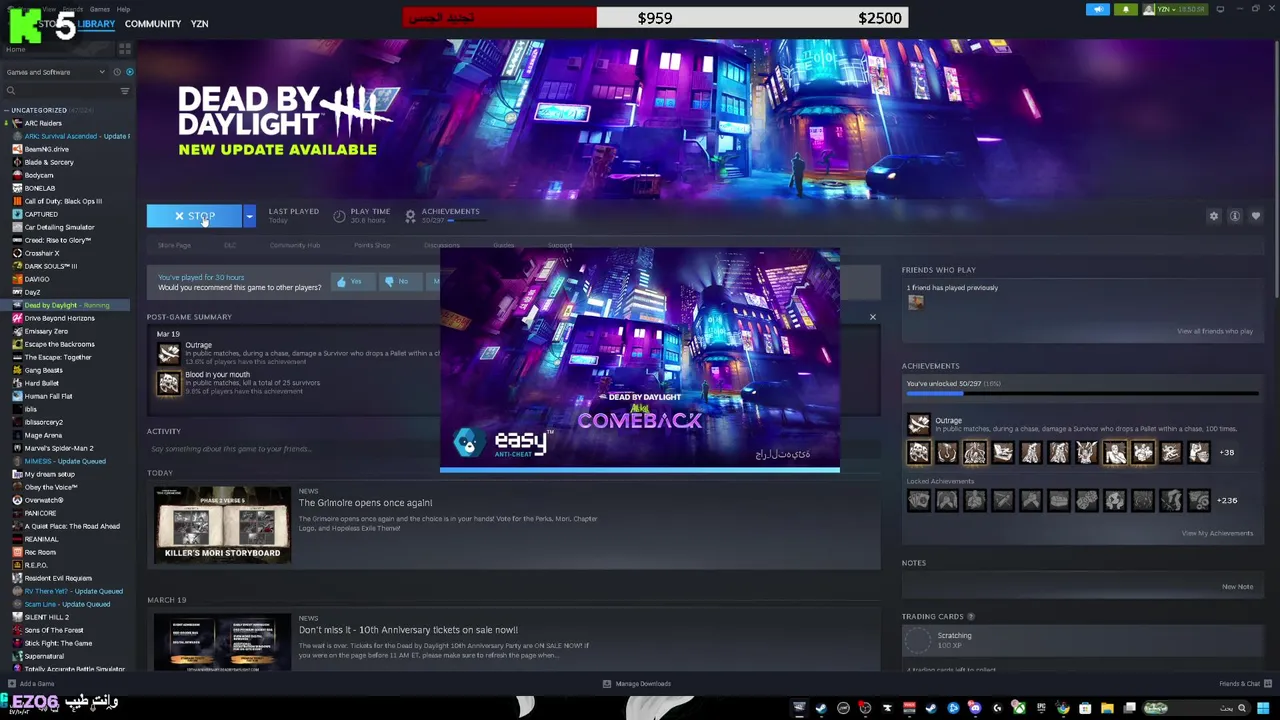The image size is (1280, 720).
Task: Open Steam announcements megaphone icon
Action: pos(1098,9)
